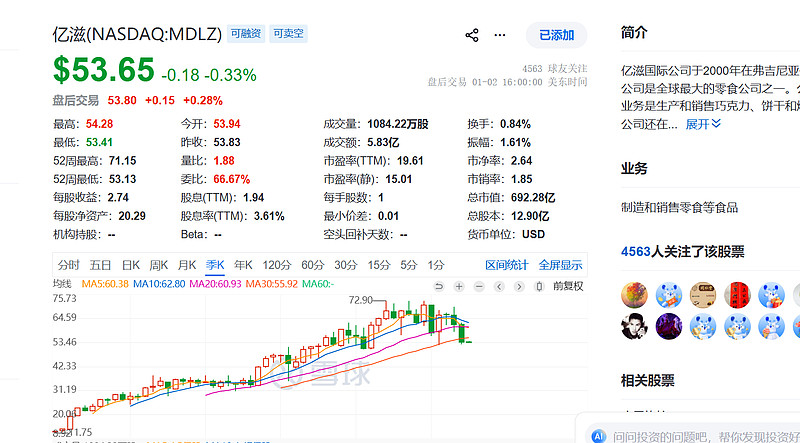Click the 今开 value 53.94
This screenshot has width=800, height=443.
tap(227, 124)
